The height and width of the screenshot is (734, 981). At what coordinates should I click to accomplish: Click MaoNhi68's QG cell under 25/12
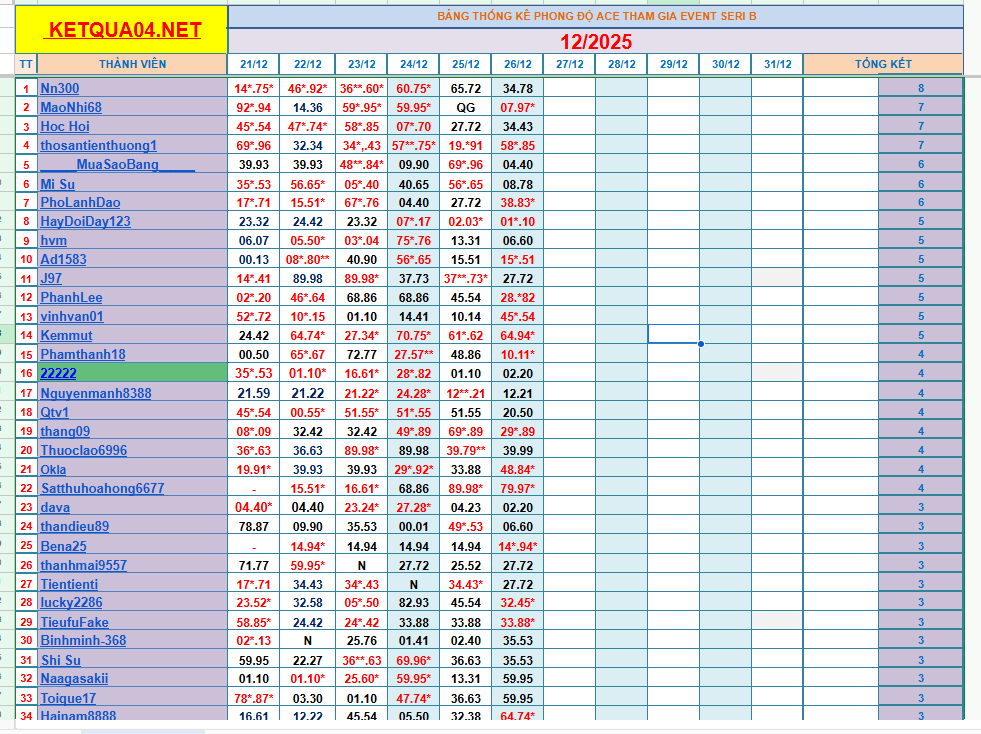coord(465,107)
